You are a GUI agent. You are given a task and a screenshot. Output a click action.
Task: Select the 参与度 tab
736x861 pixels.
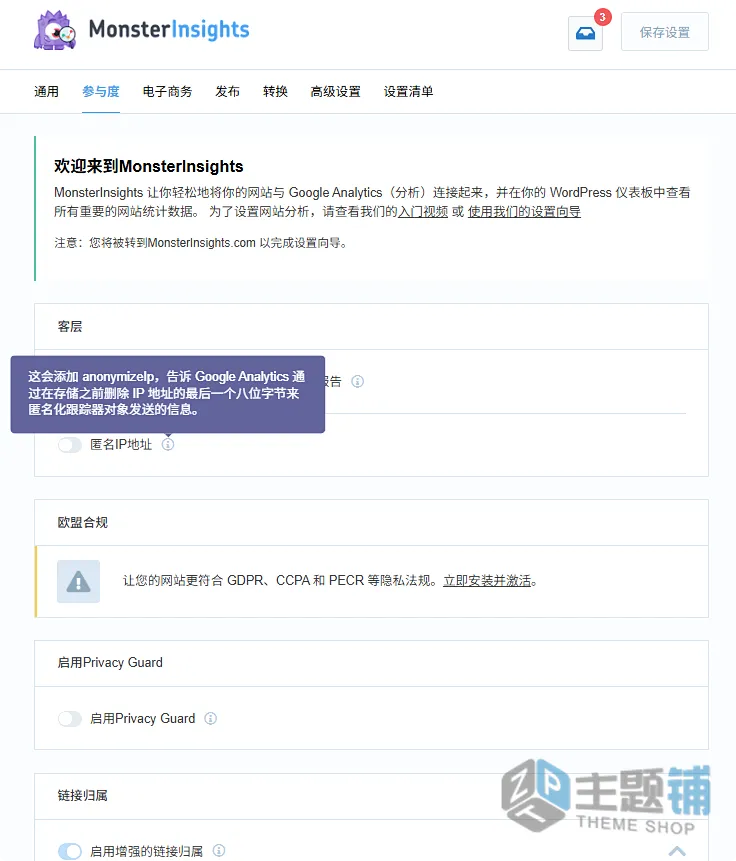[101, 92]
